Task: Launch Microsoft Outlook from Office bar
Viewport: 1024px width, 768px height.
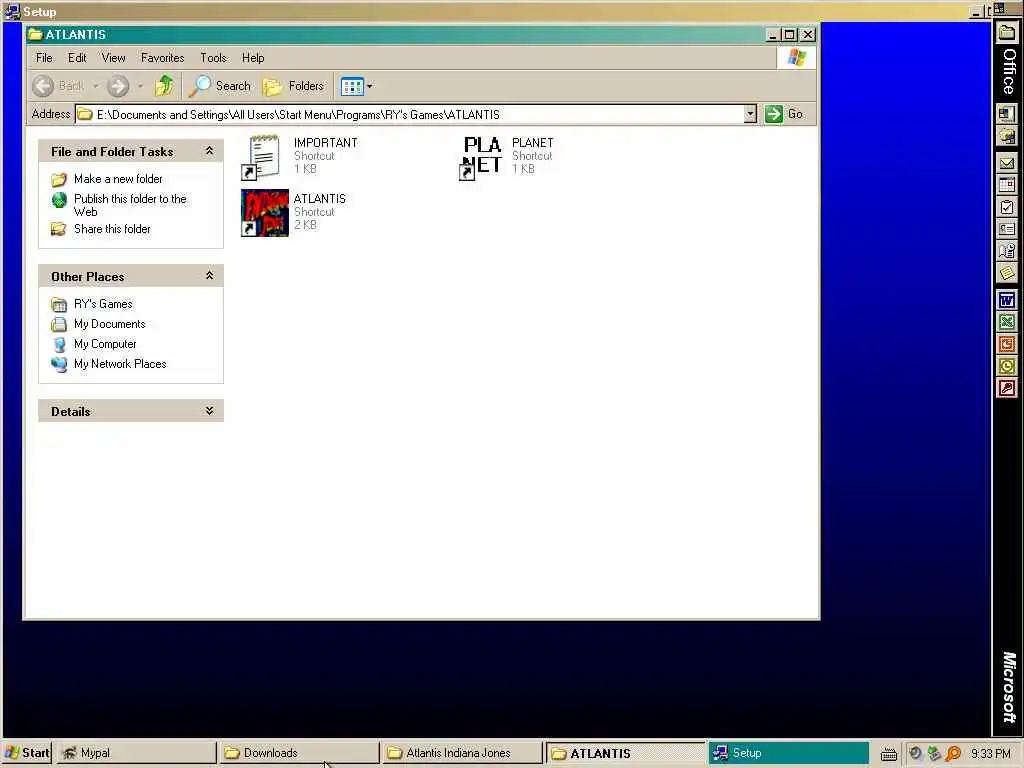Action: click(1006, 366)
